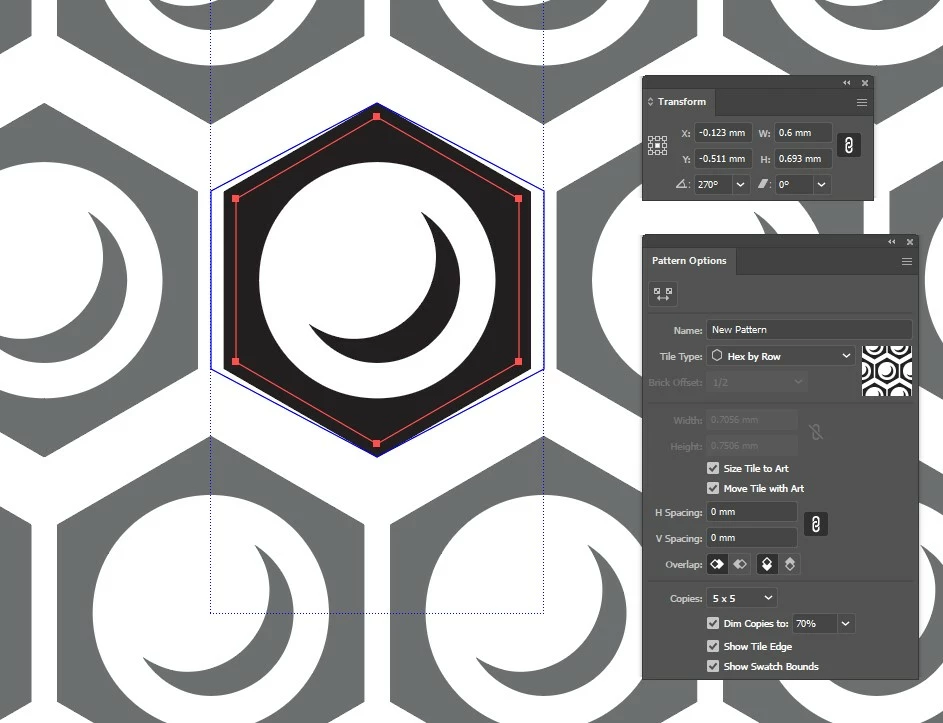Click the rotate angle icon in Transform
Screen dimensions: 943x723
pyautogui.click(x=682, y=184)
